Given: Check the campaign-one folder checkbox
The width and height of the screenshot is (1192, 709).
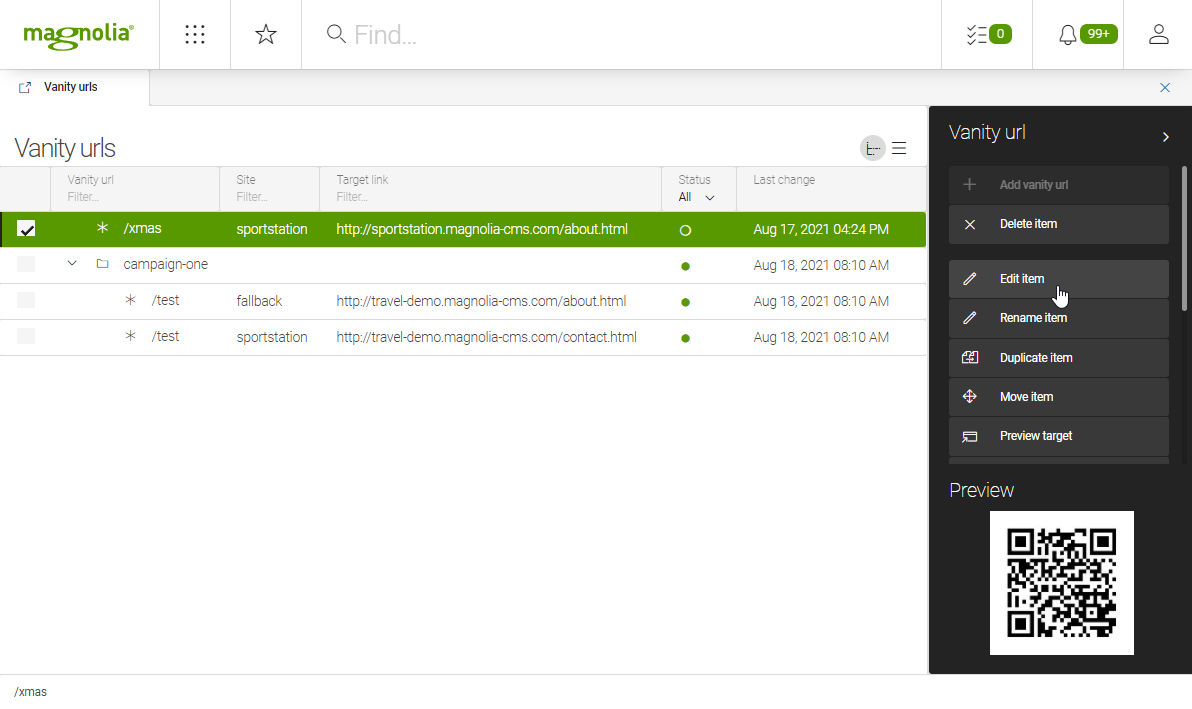Looking at the screenshot, I should [x=26, y=264].
